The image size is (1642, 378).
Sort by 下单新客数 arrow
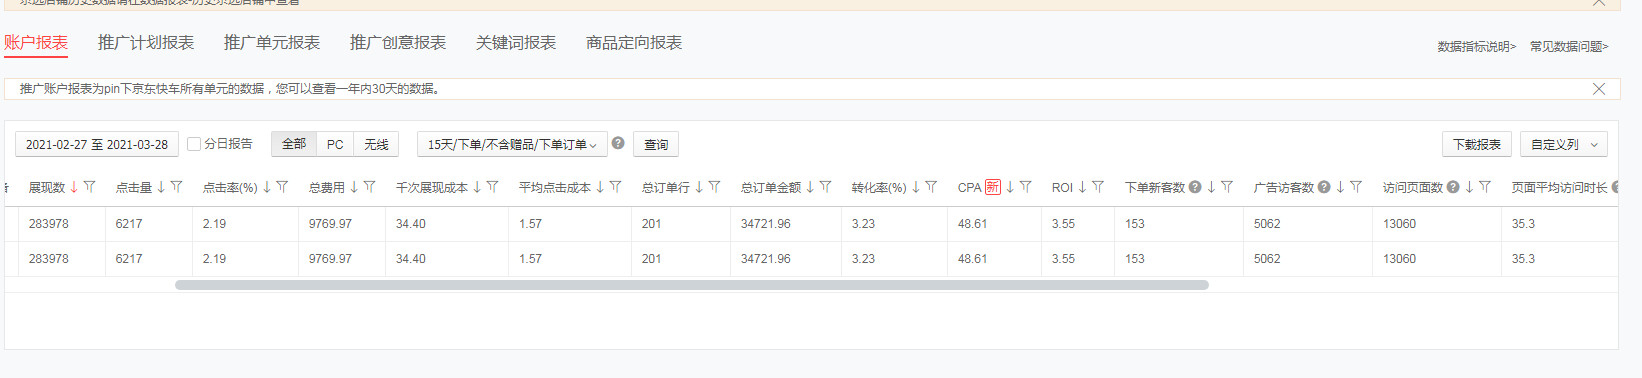(1211, 187)
